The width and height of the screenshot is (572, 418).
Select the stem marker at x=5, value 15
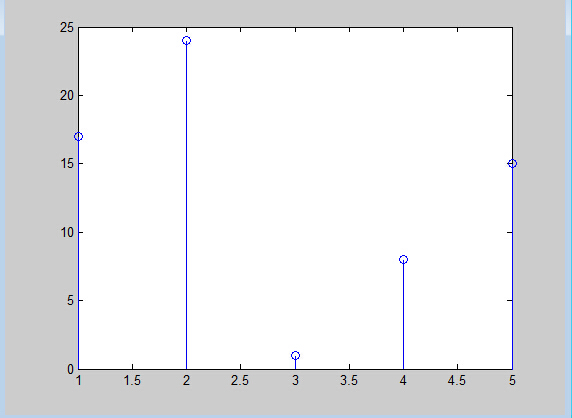[x=512, y=163]
